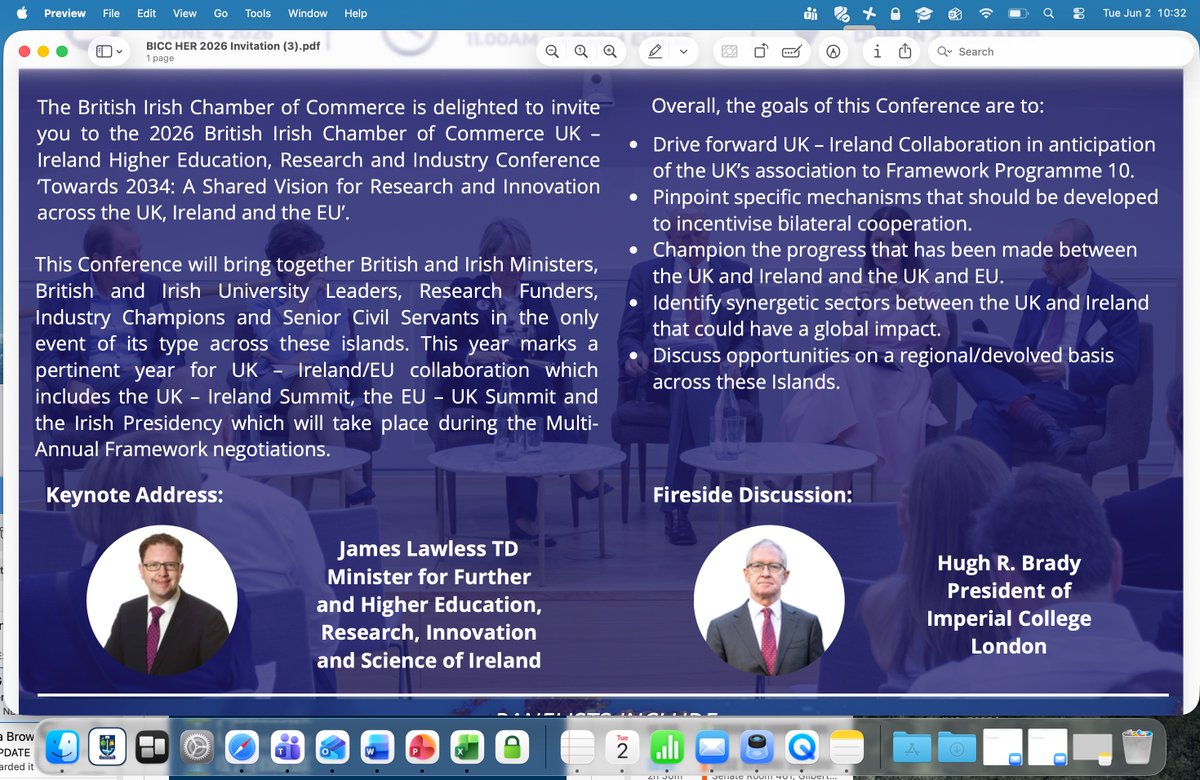Open the highlight color options dropdown
Viewport: 1200px width, 780px height.
[684, 51]
